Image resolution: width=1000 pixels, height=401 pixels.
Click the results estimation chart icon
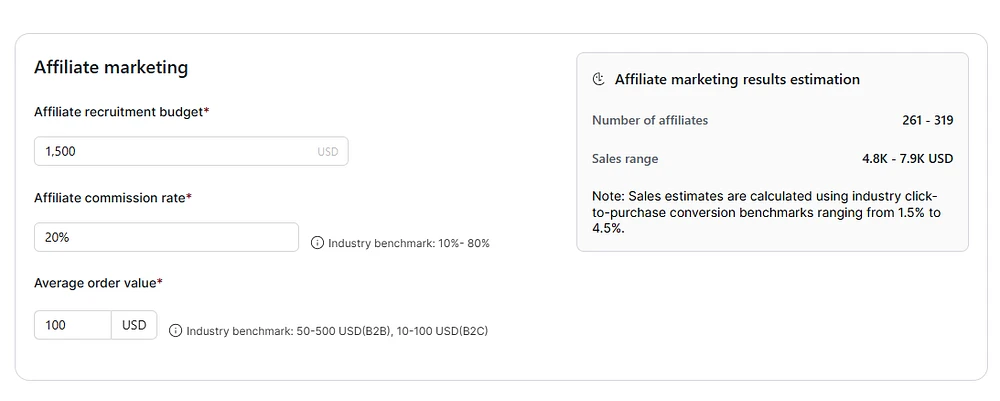[598, 80]
